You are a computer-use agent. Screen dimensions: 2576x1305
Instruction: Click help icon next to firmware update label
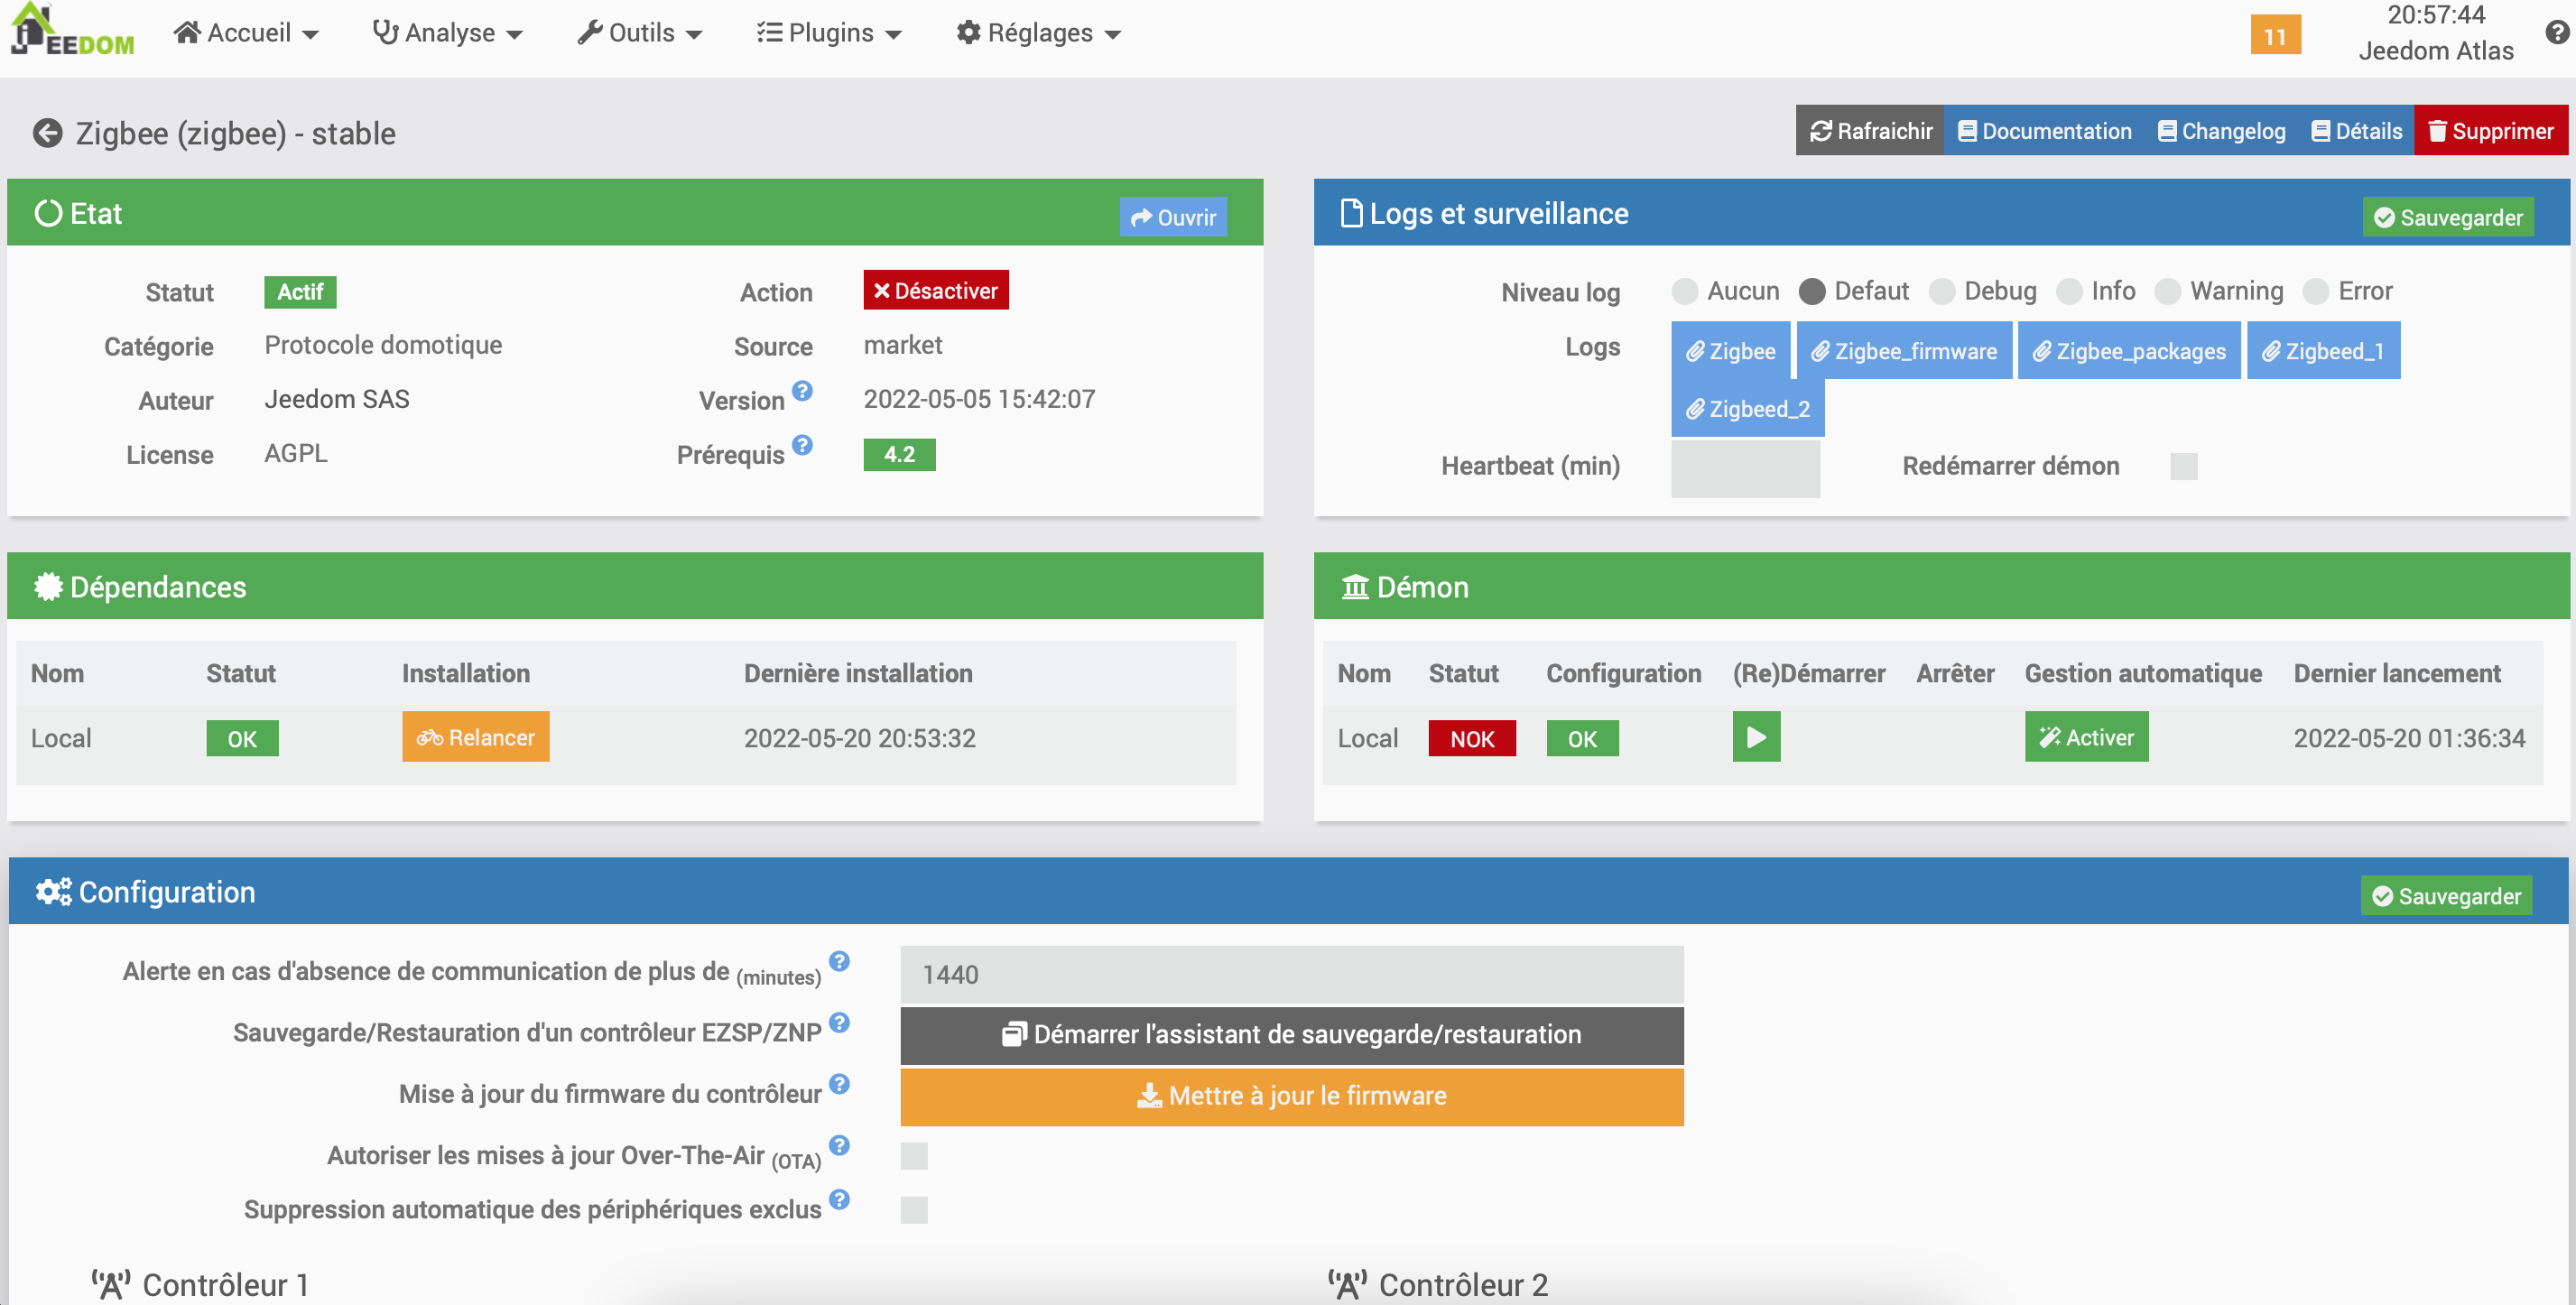840,1084
